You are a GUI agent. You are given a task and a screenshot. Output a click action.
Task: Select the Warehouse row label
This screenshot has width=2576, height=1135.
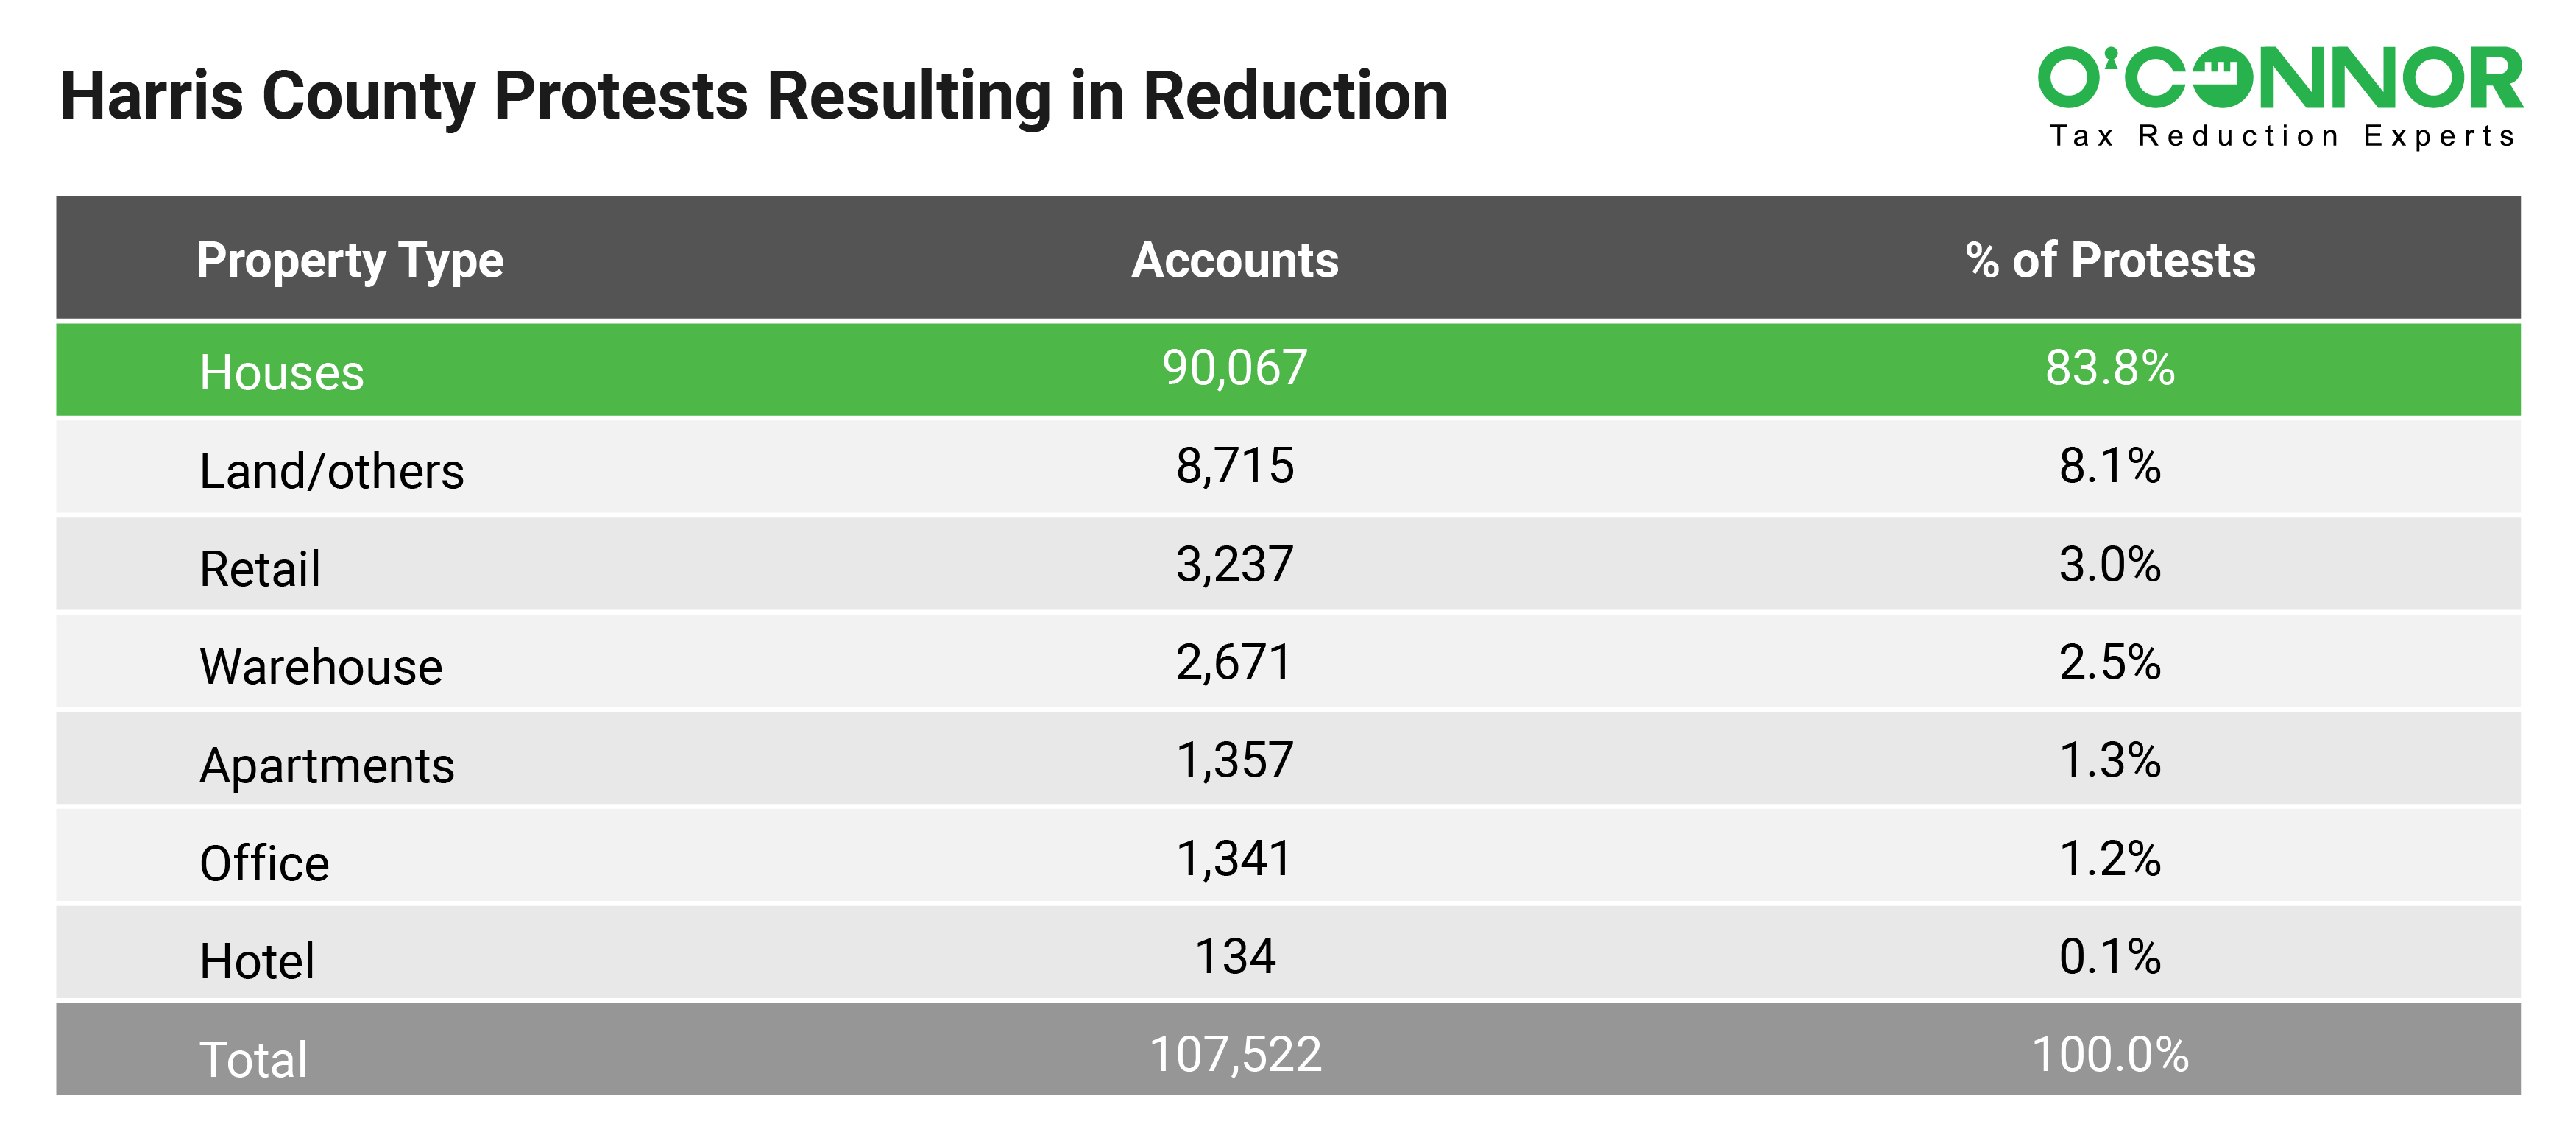click(320, 666)
